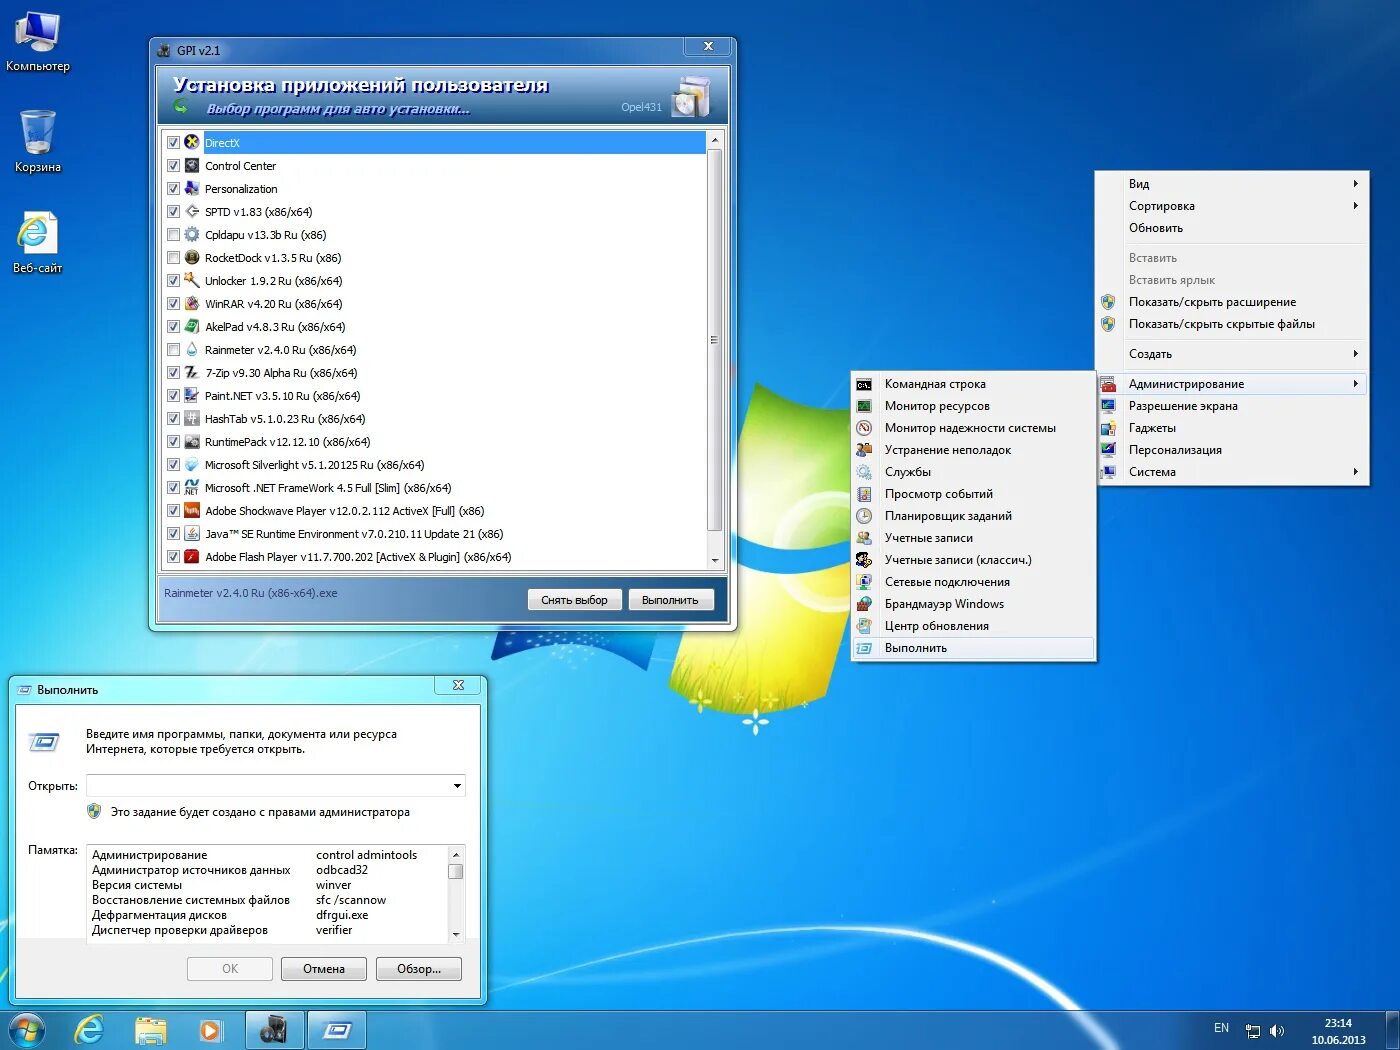Click the Выполнить button in GPI
This screenshot has height=1050, width=1400.
tap(670, 600)
